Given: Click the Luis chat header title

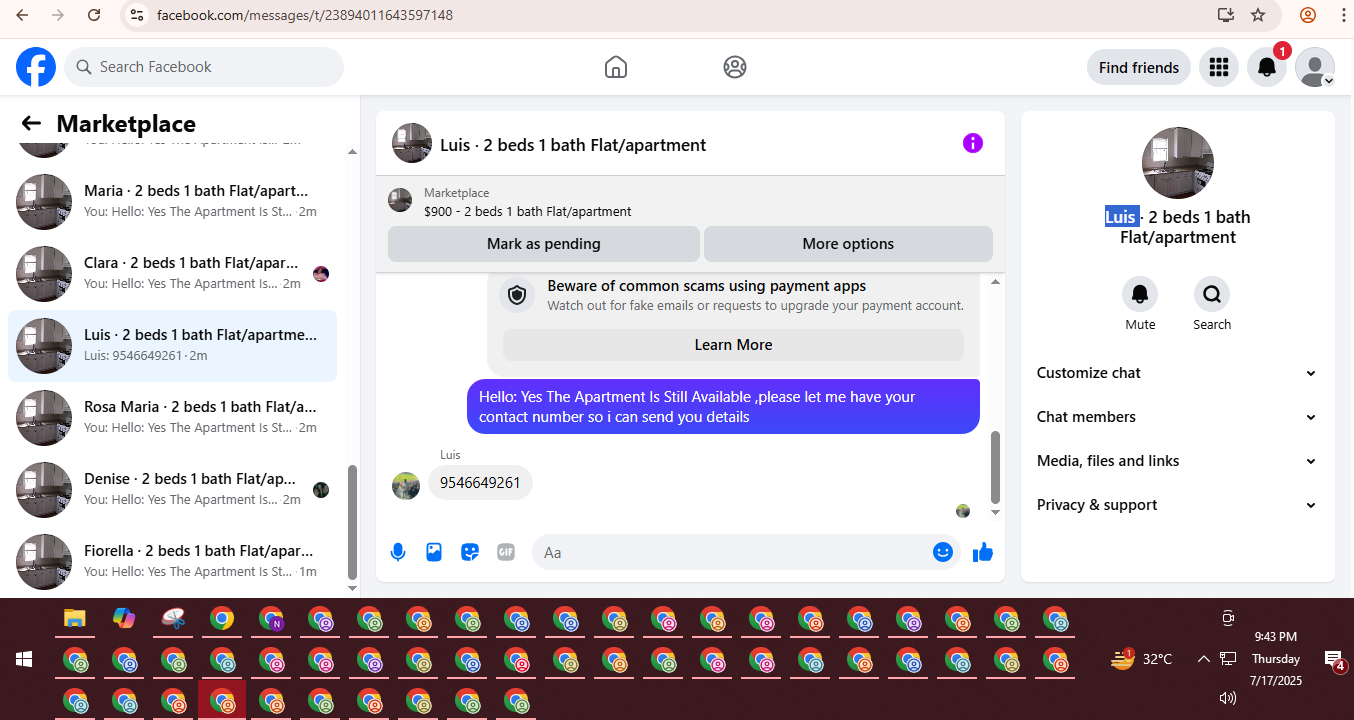Looking at the screenshot, I should (x=573, y=145).
